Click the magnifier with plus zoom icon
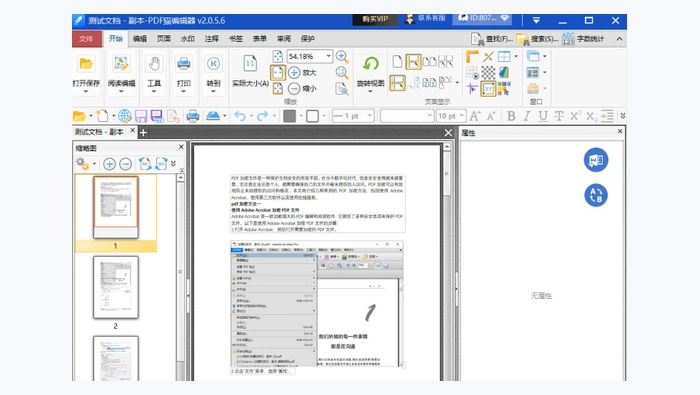Viewport: 700px width, 395px height. point(342,56)
